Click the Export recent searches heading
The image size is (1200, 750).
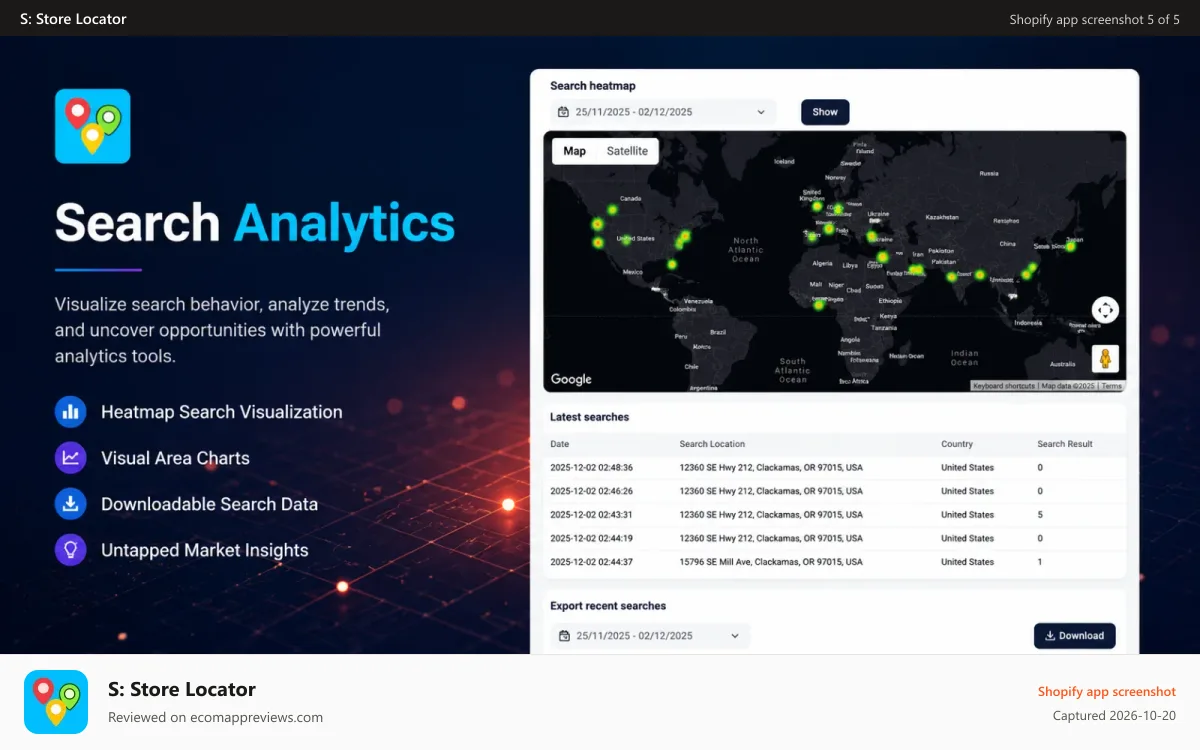[x=608, y=606]
